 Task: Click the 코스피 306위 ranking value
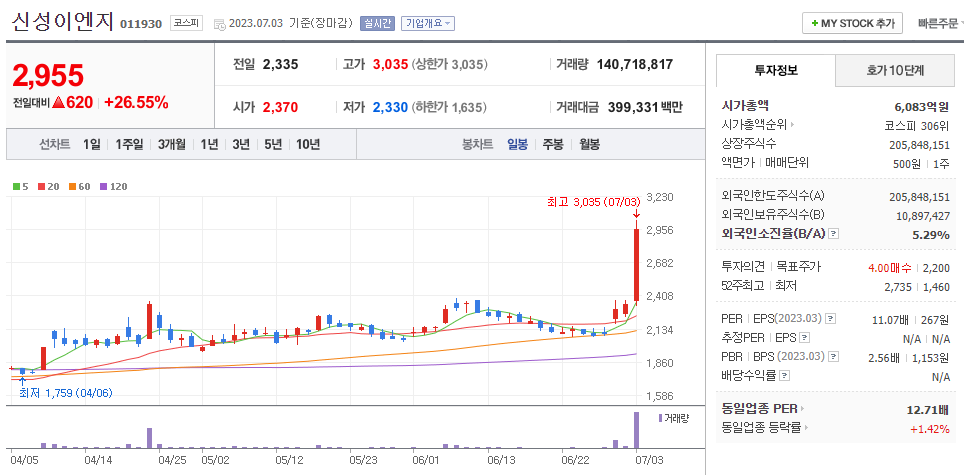point(917,125)
